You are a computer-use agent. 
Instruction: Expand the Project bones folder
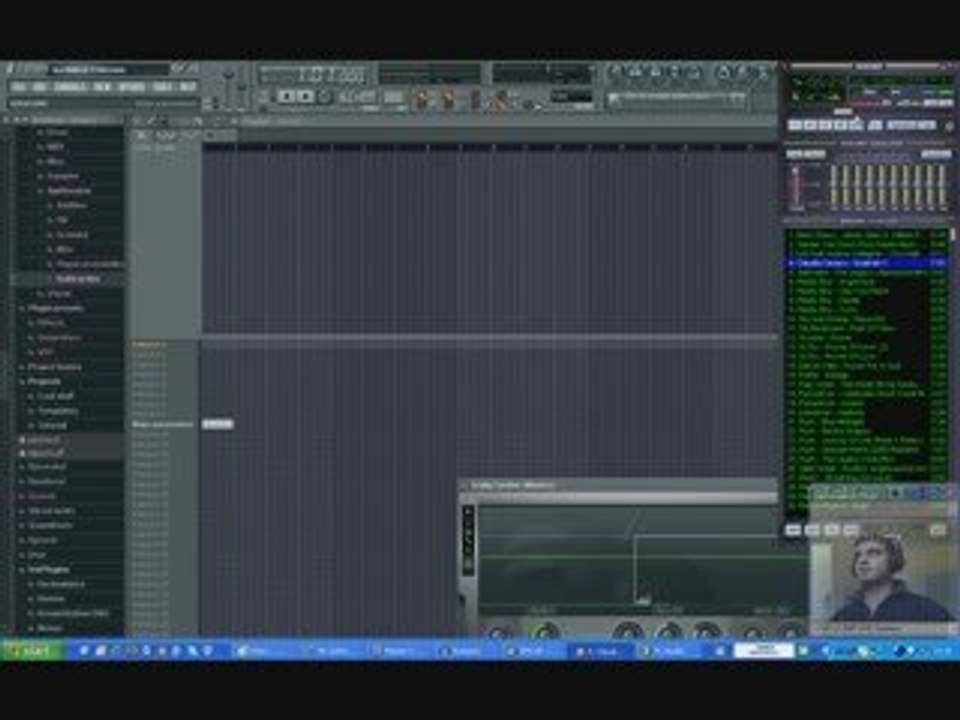pyautogui.click(x=54, y=367)
